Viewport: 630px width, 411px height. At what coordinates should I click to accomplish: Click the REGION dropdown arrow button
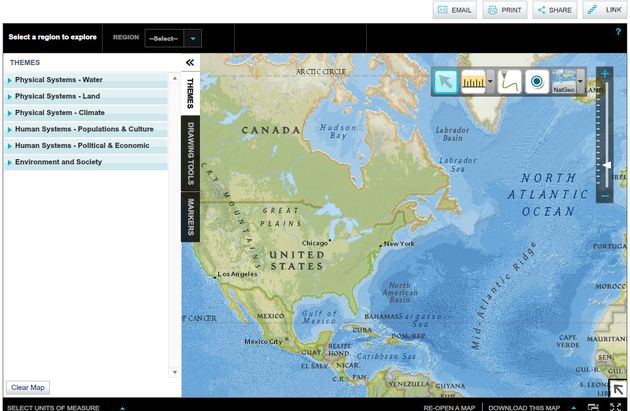tap(193, 39)
